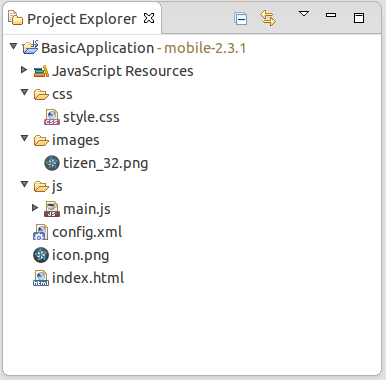Click the mobile-2.3.1 platform label
Viewport: 386px width, 380px height.
(x=205, y=48)
